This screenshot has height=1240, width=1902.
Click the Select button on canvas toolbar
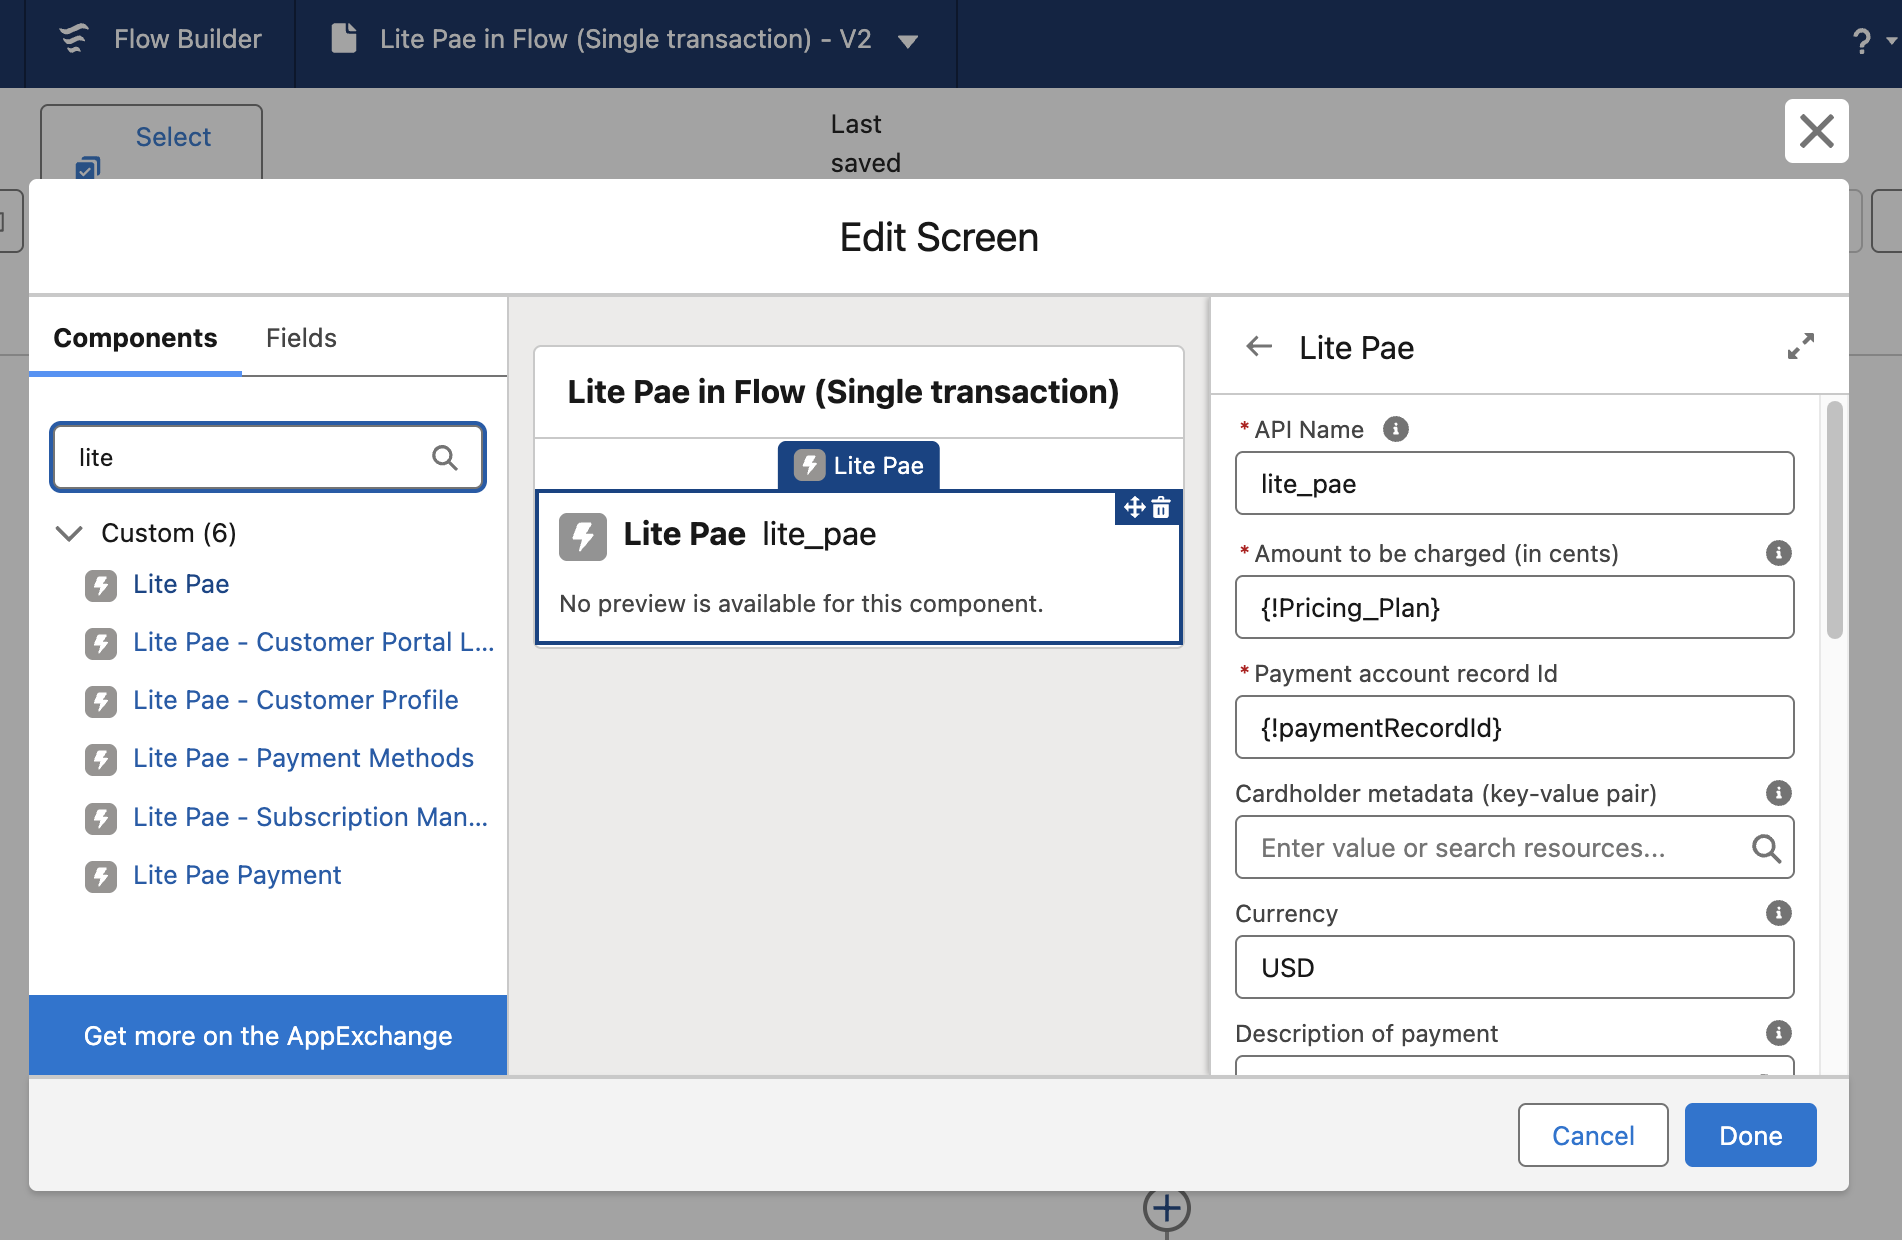click(x=152, y=142)
